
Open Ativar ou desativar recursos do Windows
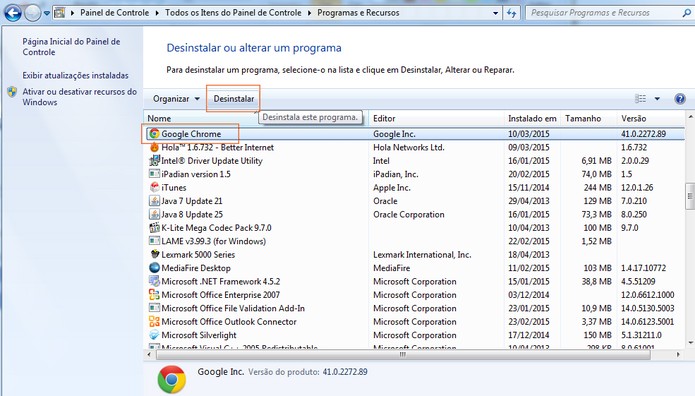point(80,97)
